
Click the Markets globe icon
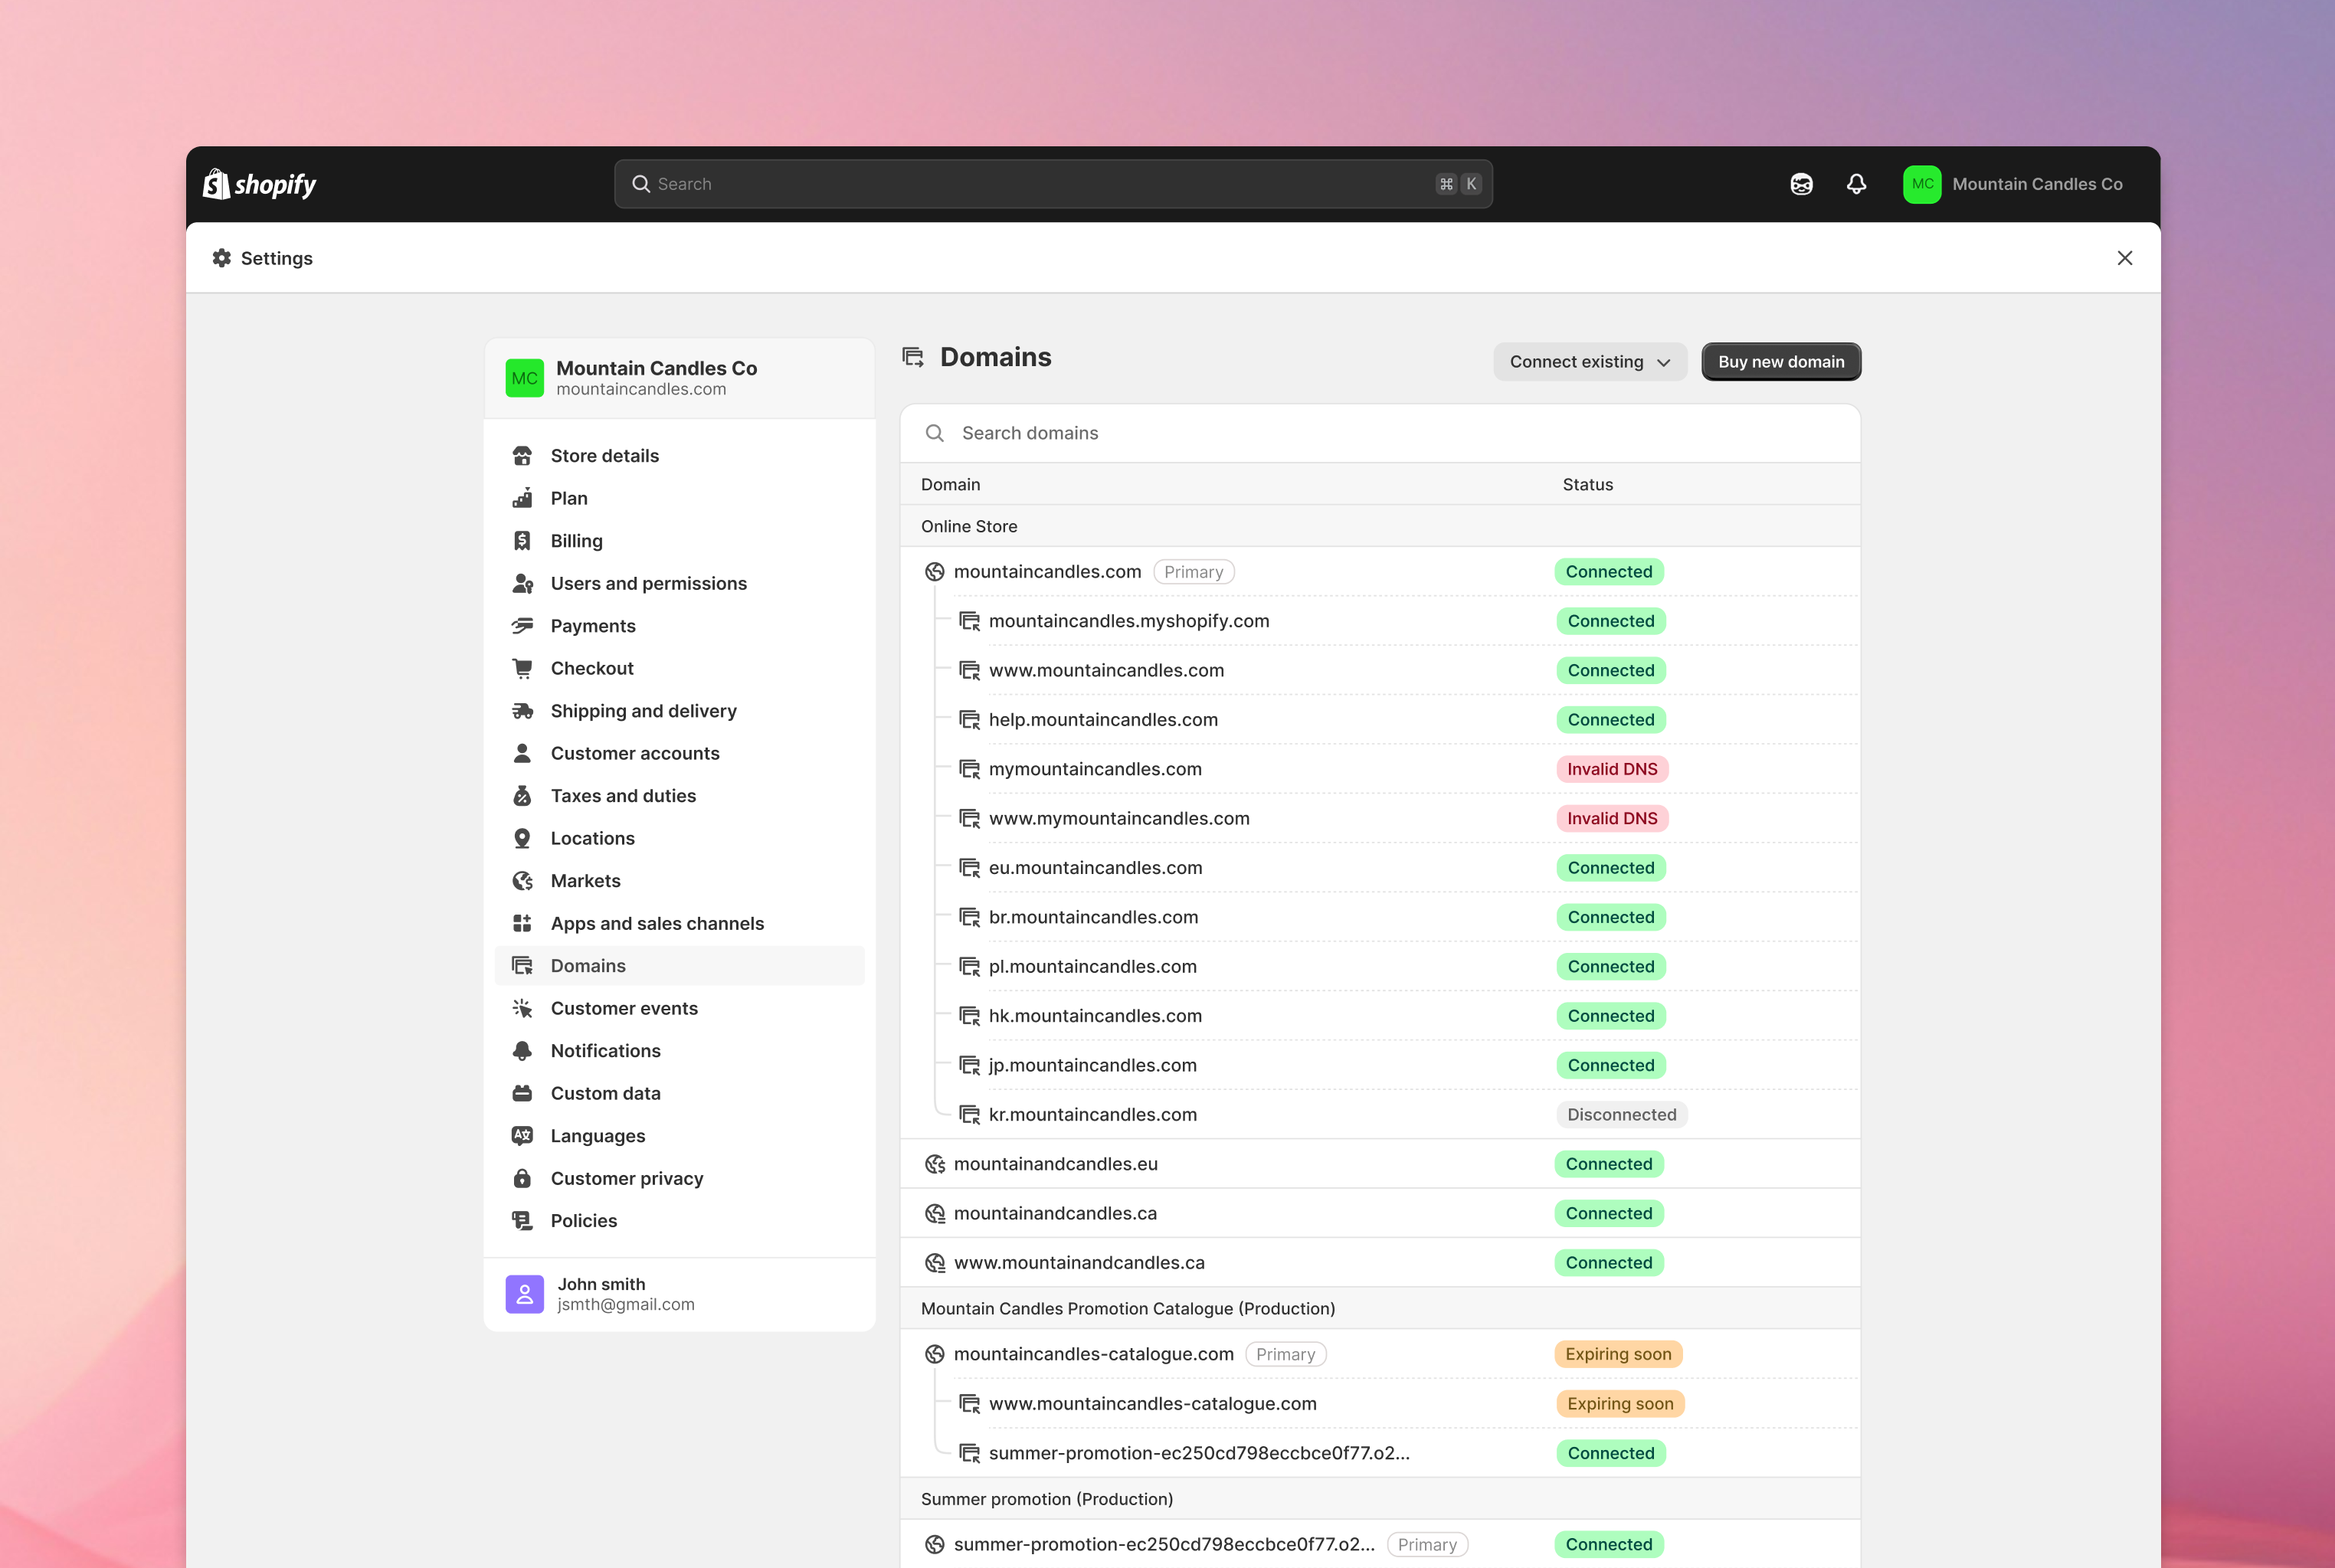(x=522, y=881)
